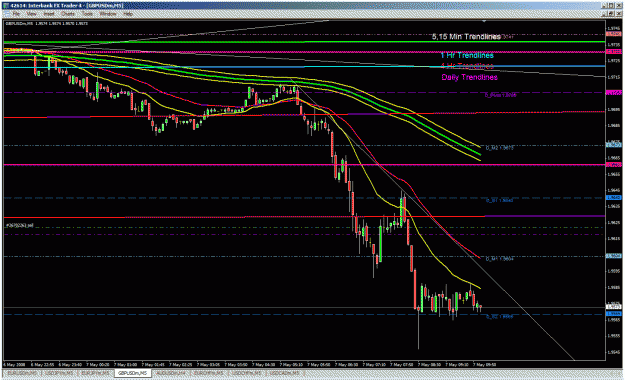
Task: Switch to the USDCHFm,M5 chart tab
Action: click(246, 374)
